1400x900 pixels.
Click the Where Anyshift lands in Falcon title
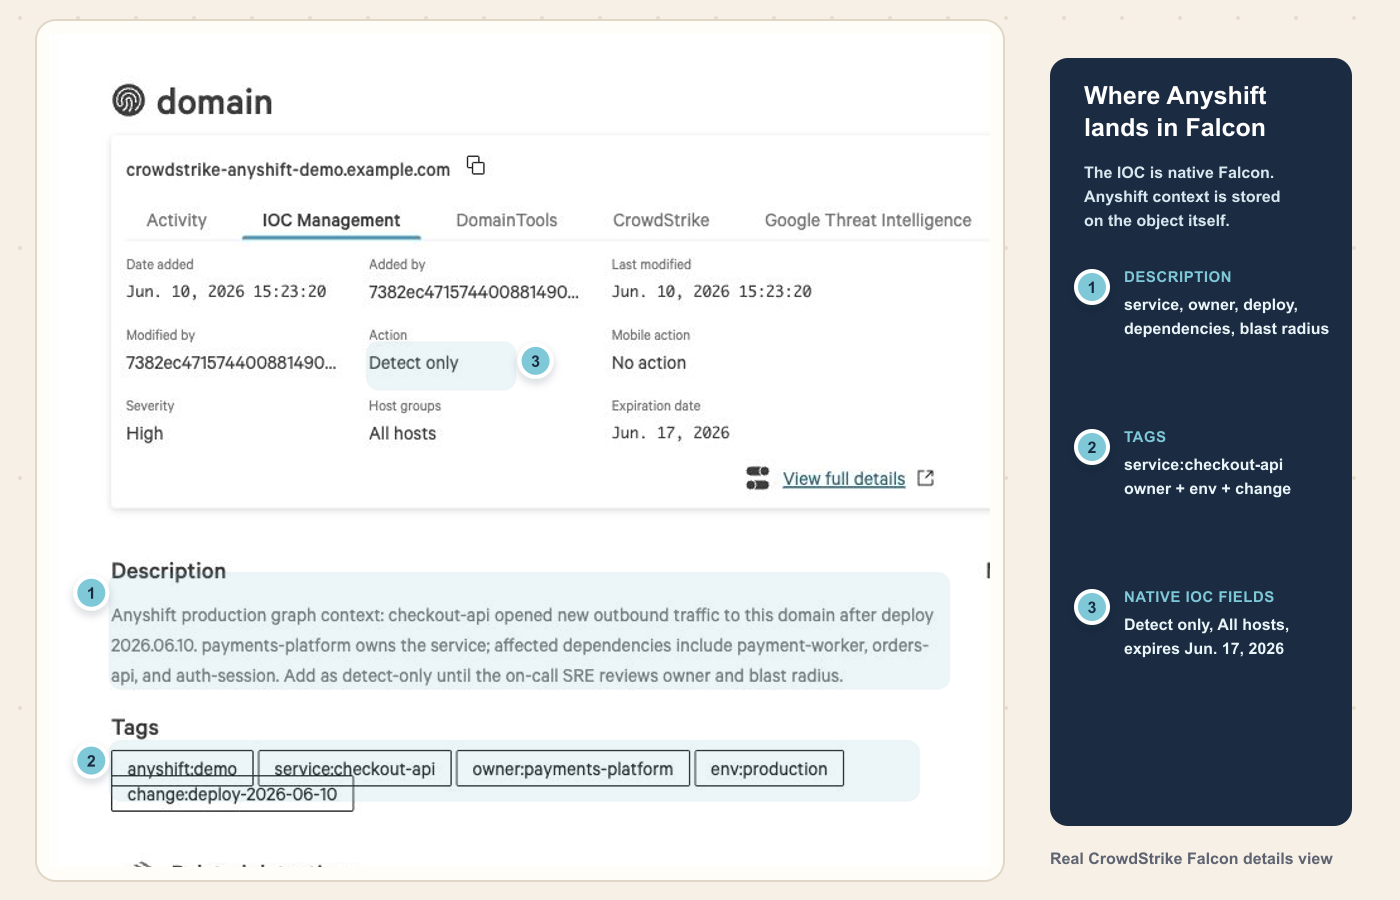pyautogui.click(x=1175, y=111)
